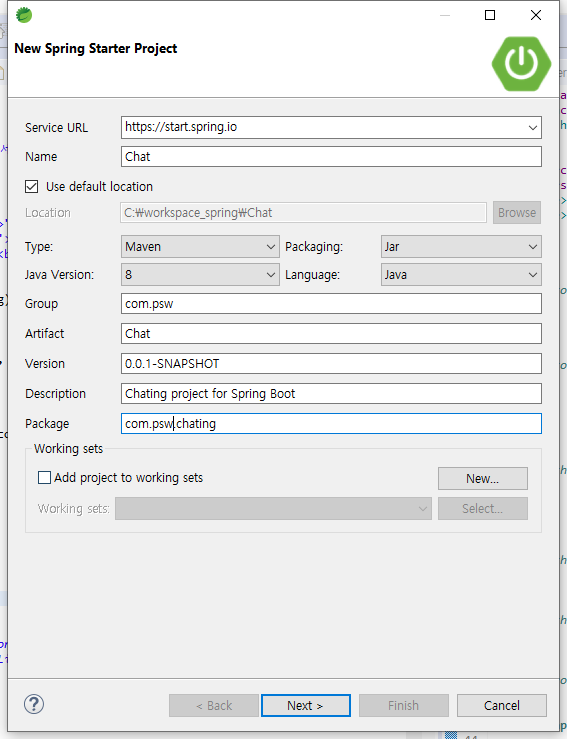Focus the Artifact input field

pos(331,334)
